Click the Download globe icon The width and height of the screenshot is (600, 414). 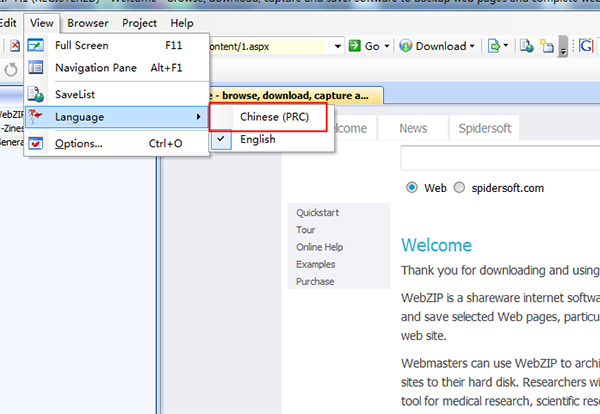[407, 46]
